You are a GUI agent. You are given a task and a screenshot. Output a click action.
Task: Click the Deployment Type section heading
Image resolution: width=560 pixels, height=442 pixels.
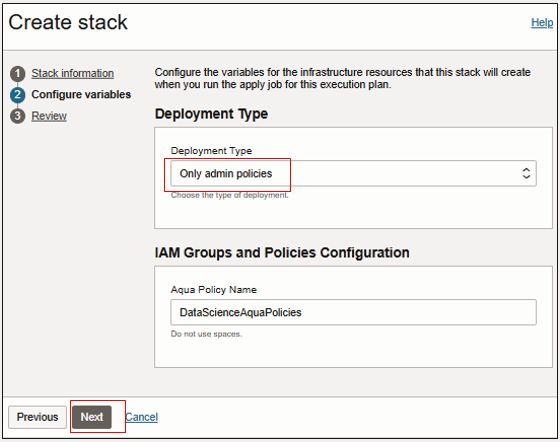coord(211,114)
